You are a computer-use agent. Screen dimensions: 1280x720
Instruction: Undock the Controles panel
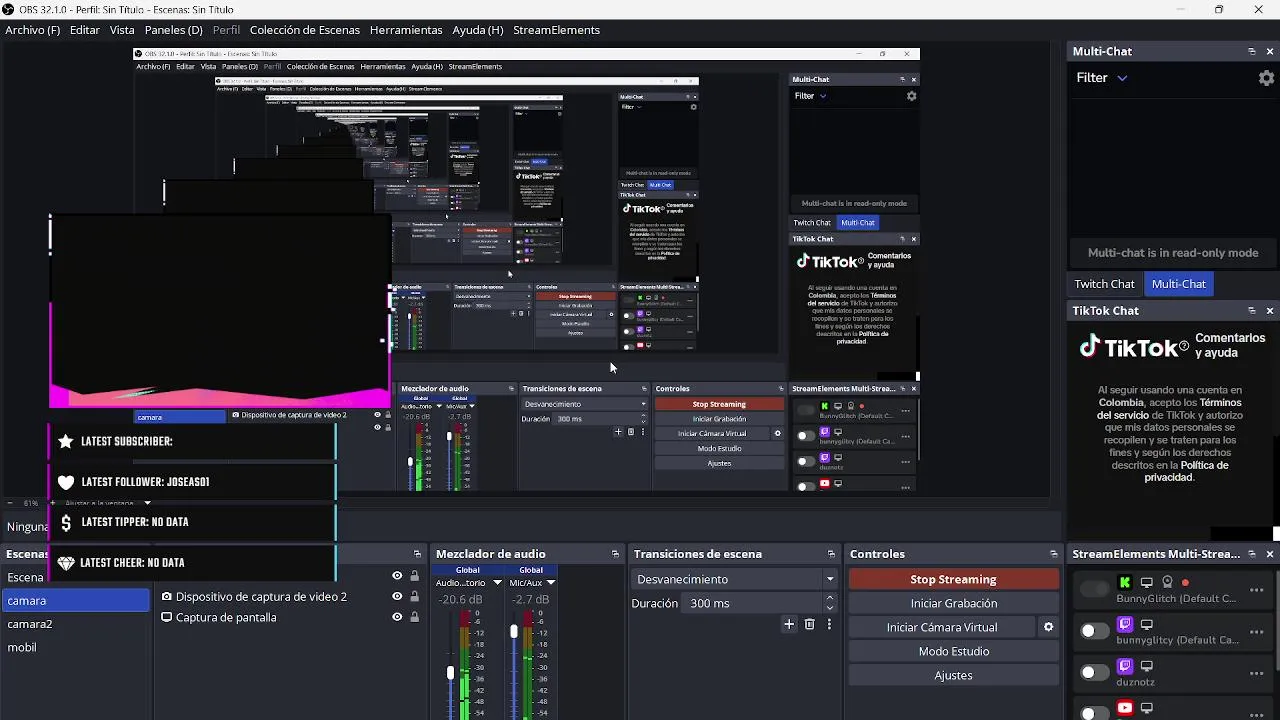point(1053,554)
